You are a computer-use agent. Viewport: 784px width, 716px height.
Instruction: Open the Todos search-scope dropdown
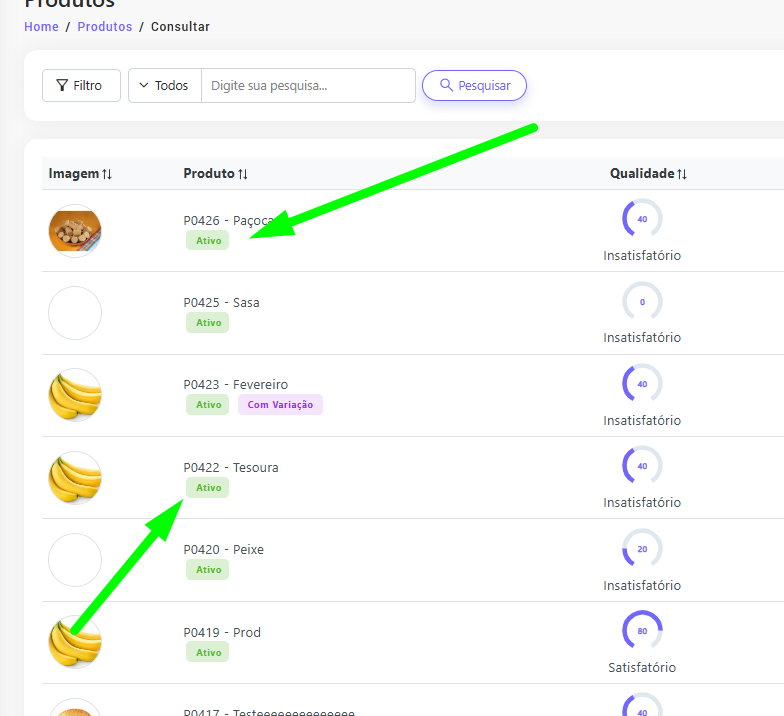point(165,86)
